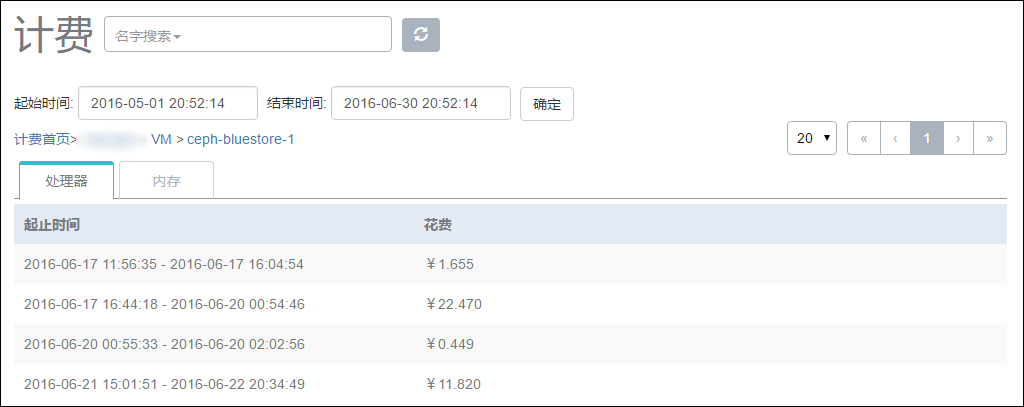Click the 起止时间 column header

52,225
